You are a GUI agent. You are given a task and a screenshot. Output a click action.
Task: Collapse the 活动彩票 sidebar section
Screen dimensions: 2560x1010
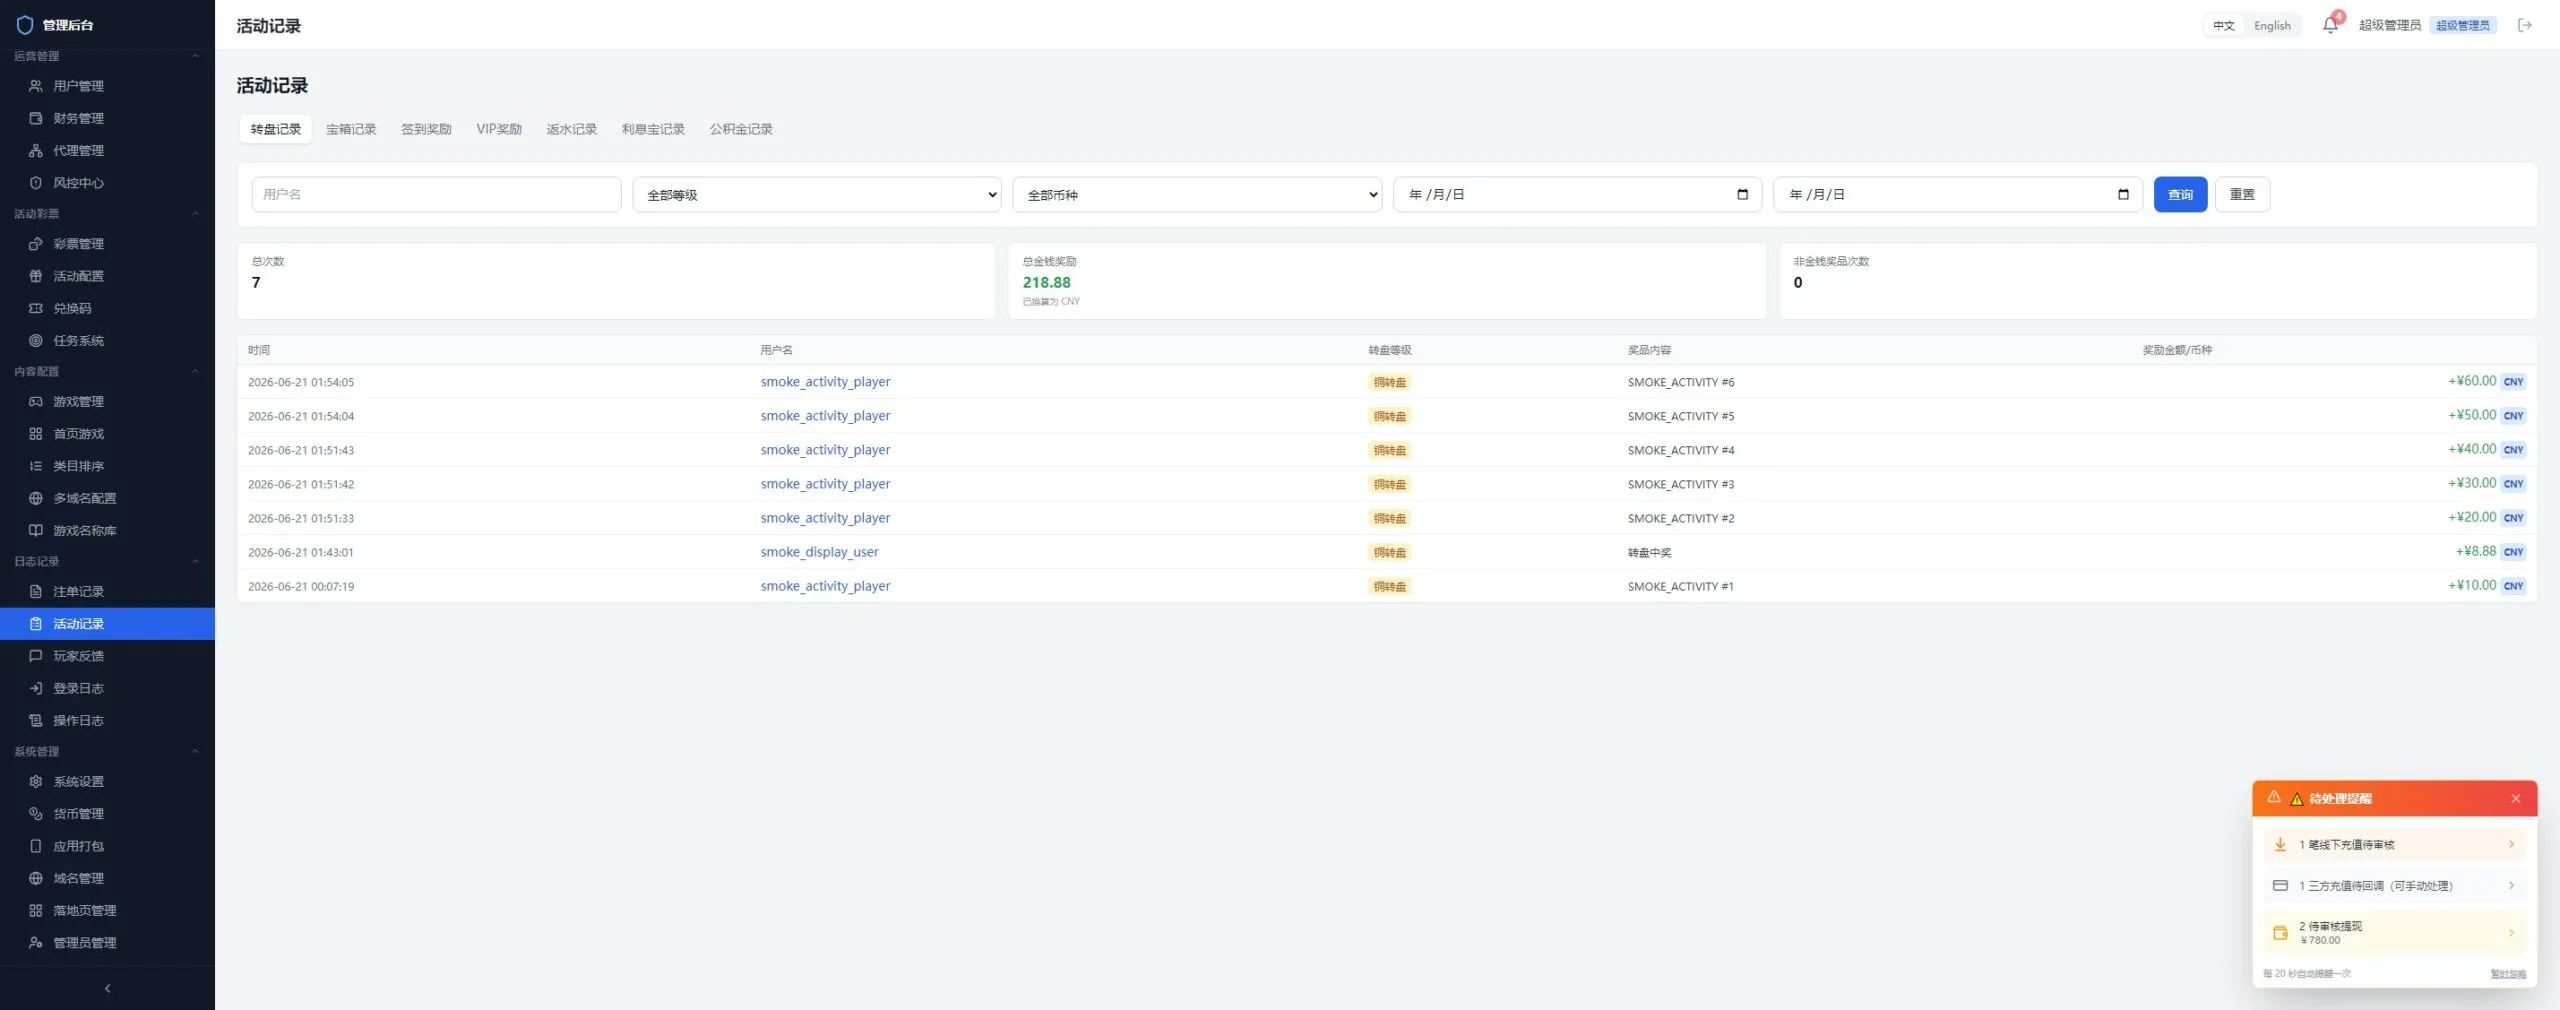pyautogui.click(x=107, y=213)
